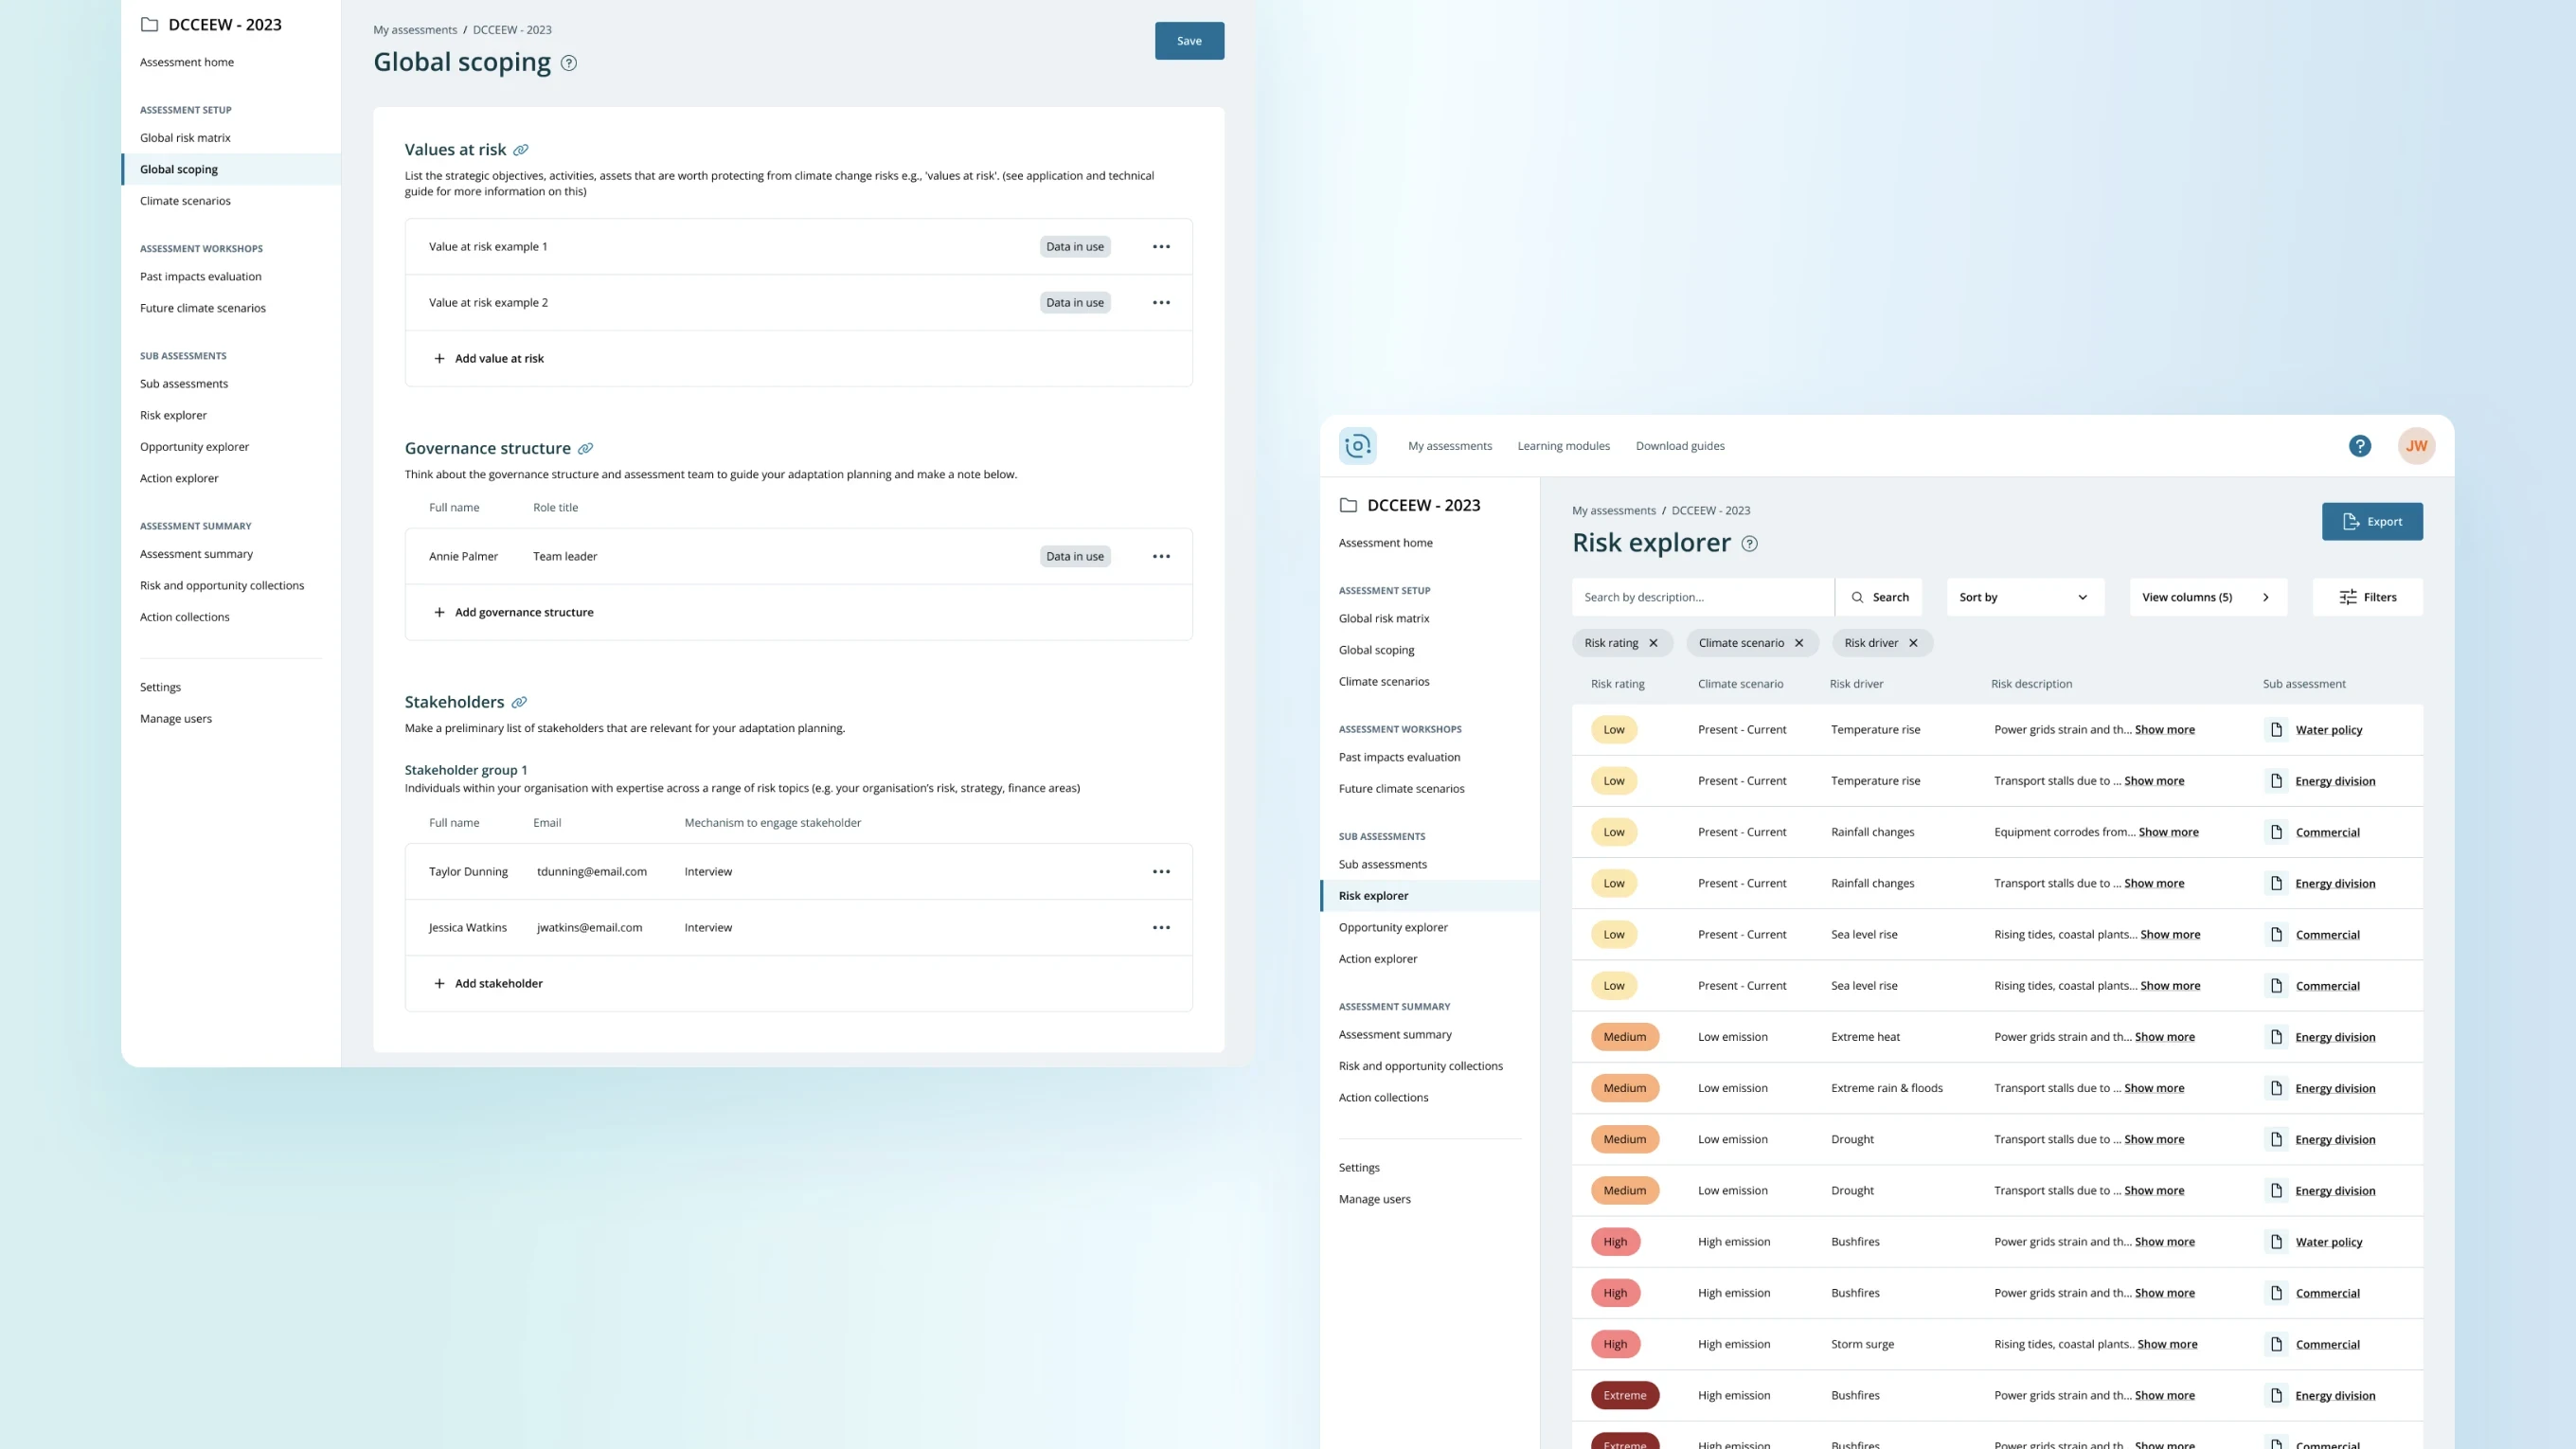Click the link icon next to Values at risk

click(x=521, y=150)
